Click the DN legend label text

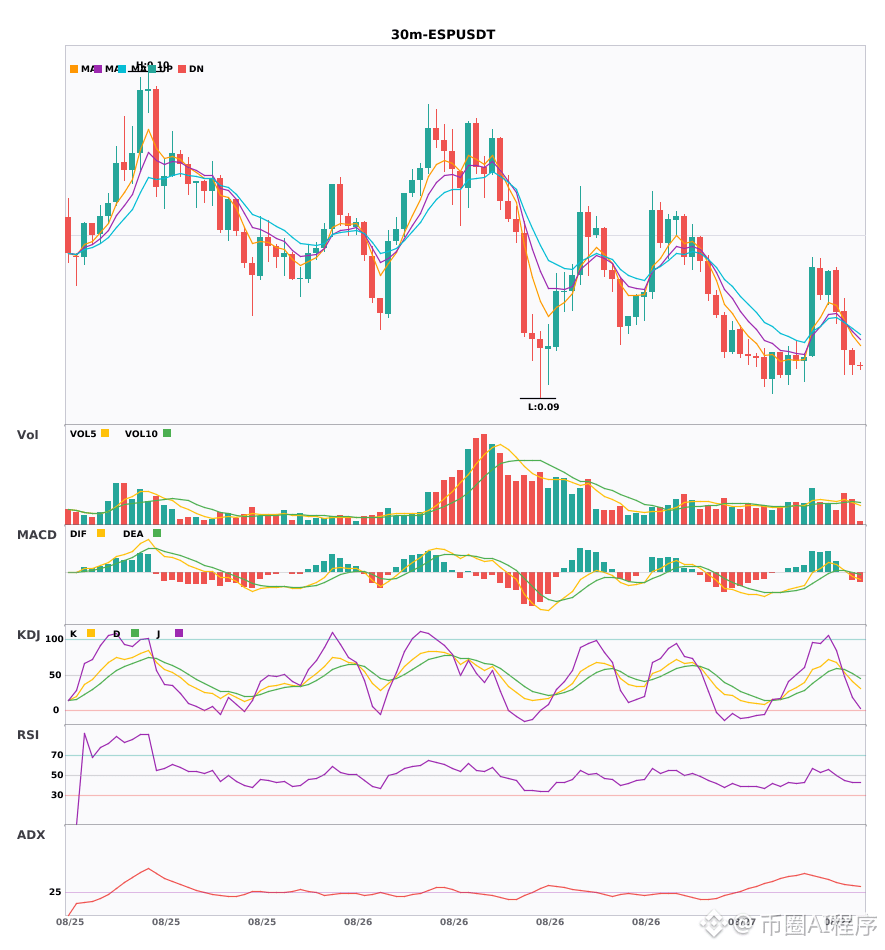[196, 69]
